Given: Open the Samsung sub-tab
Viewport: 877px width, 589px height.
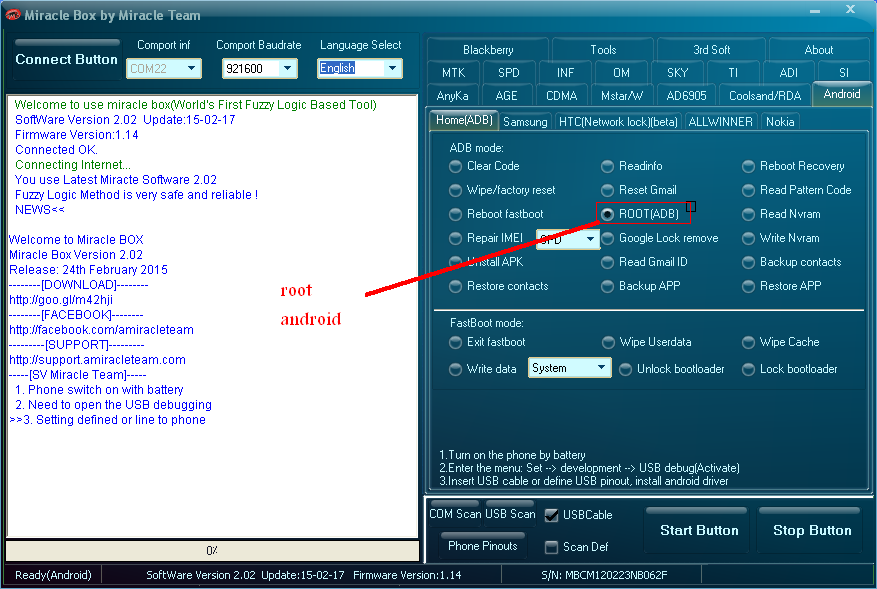Looking at the screenshot, I should 525,122.
